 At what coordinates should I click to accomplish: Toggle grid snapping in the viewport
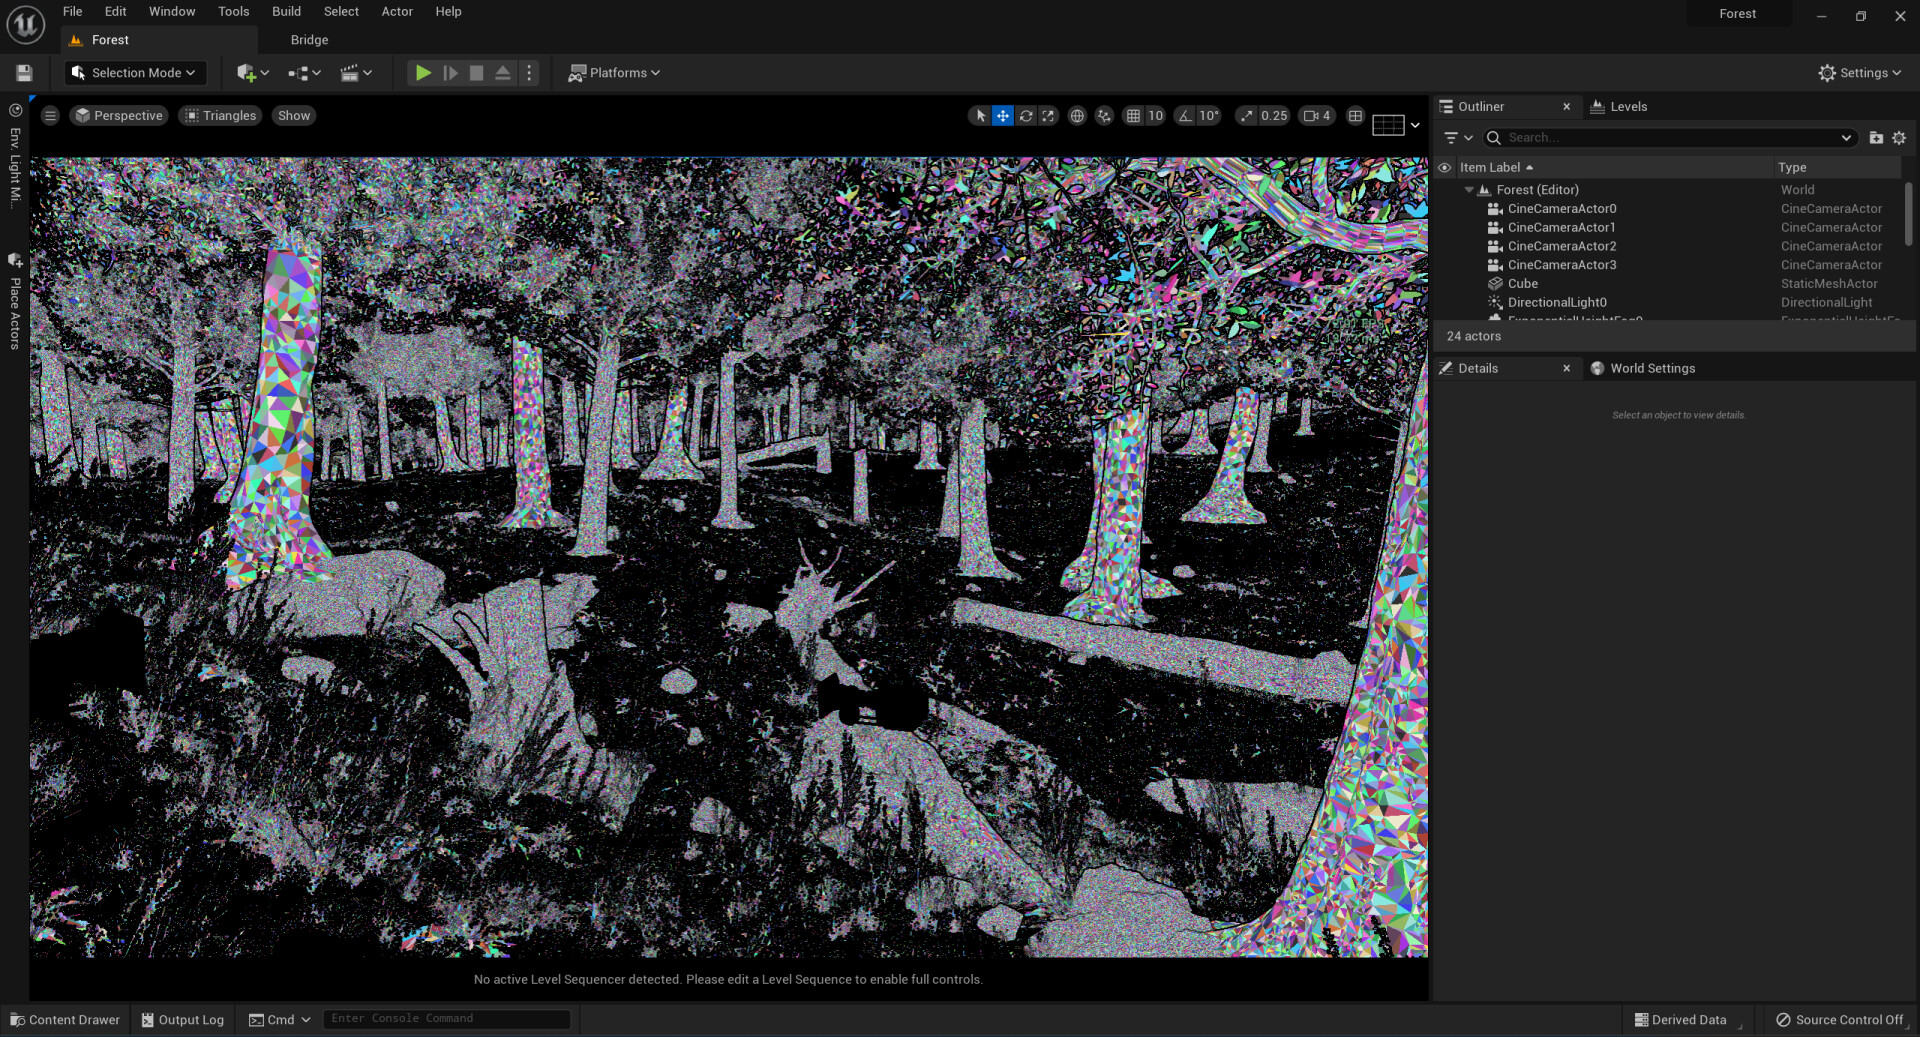1133,116
